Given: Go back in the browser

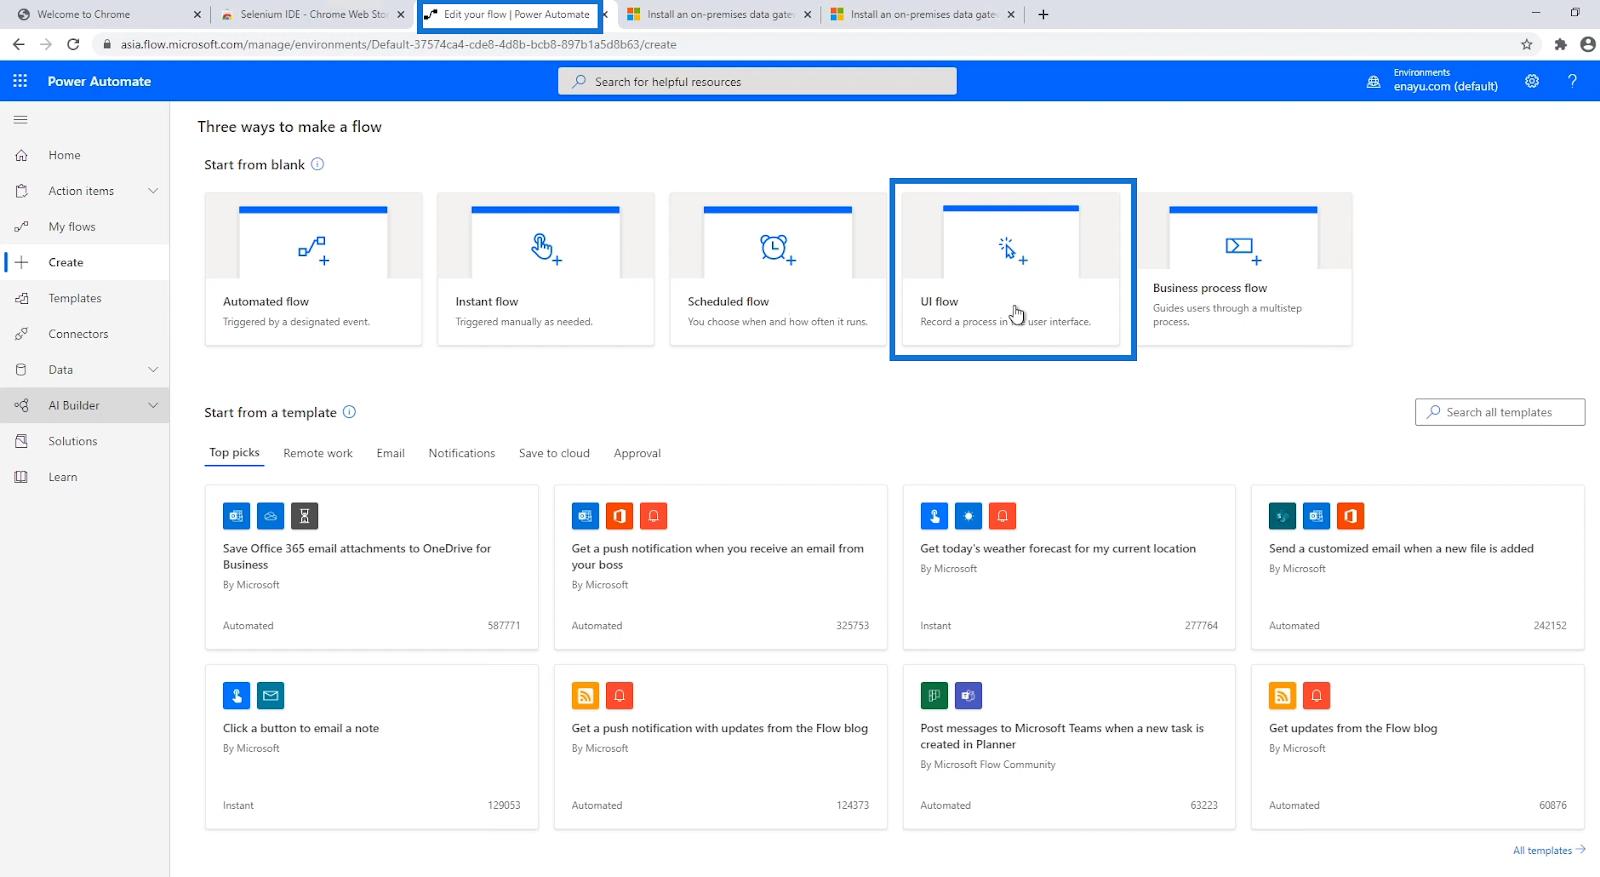Looking at the screenshot, I should 18,44.
